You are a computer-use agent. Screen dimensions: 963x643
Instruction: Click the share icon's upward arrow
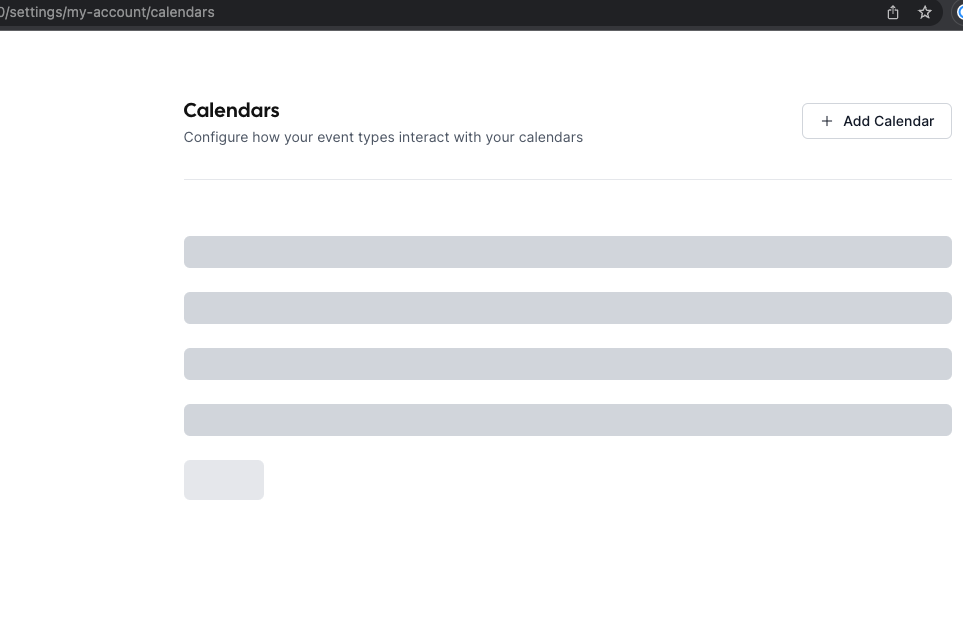(893, 10)
